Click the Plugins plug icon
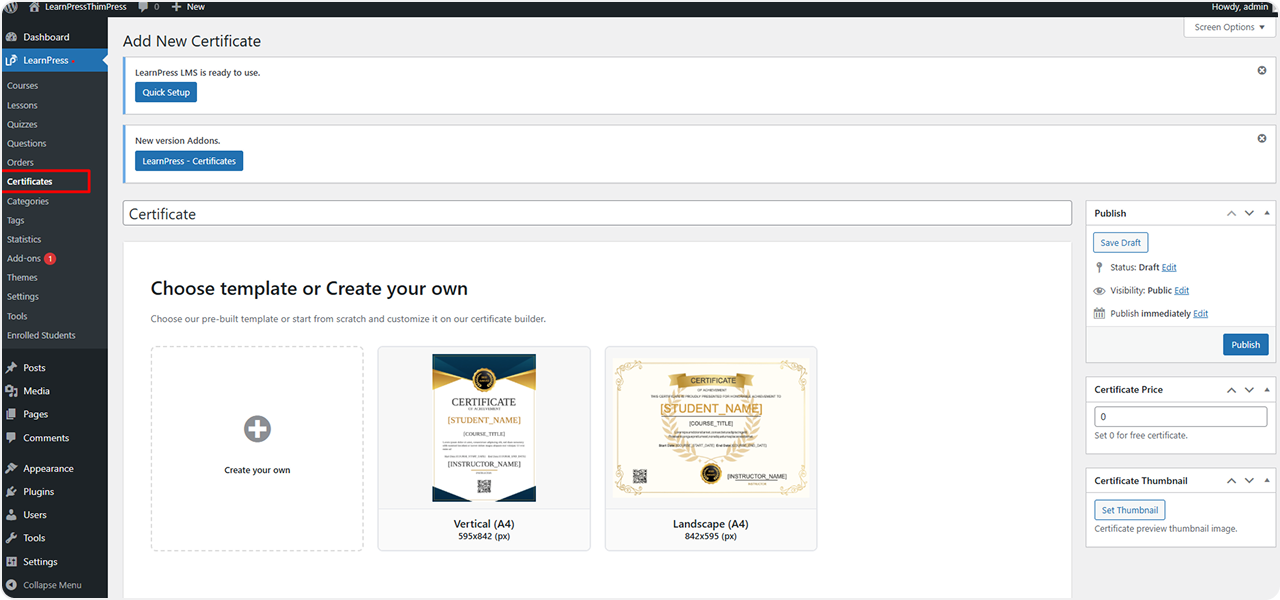The height and width of the screenshot is (600, 1280). click(x=11, y=492)
